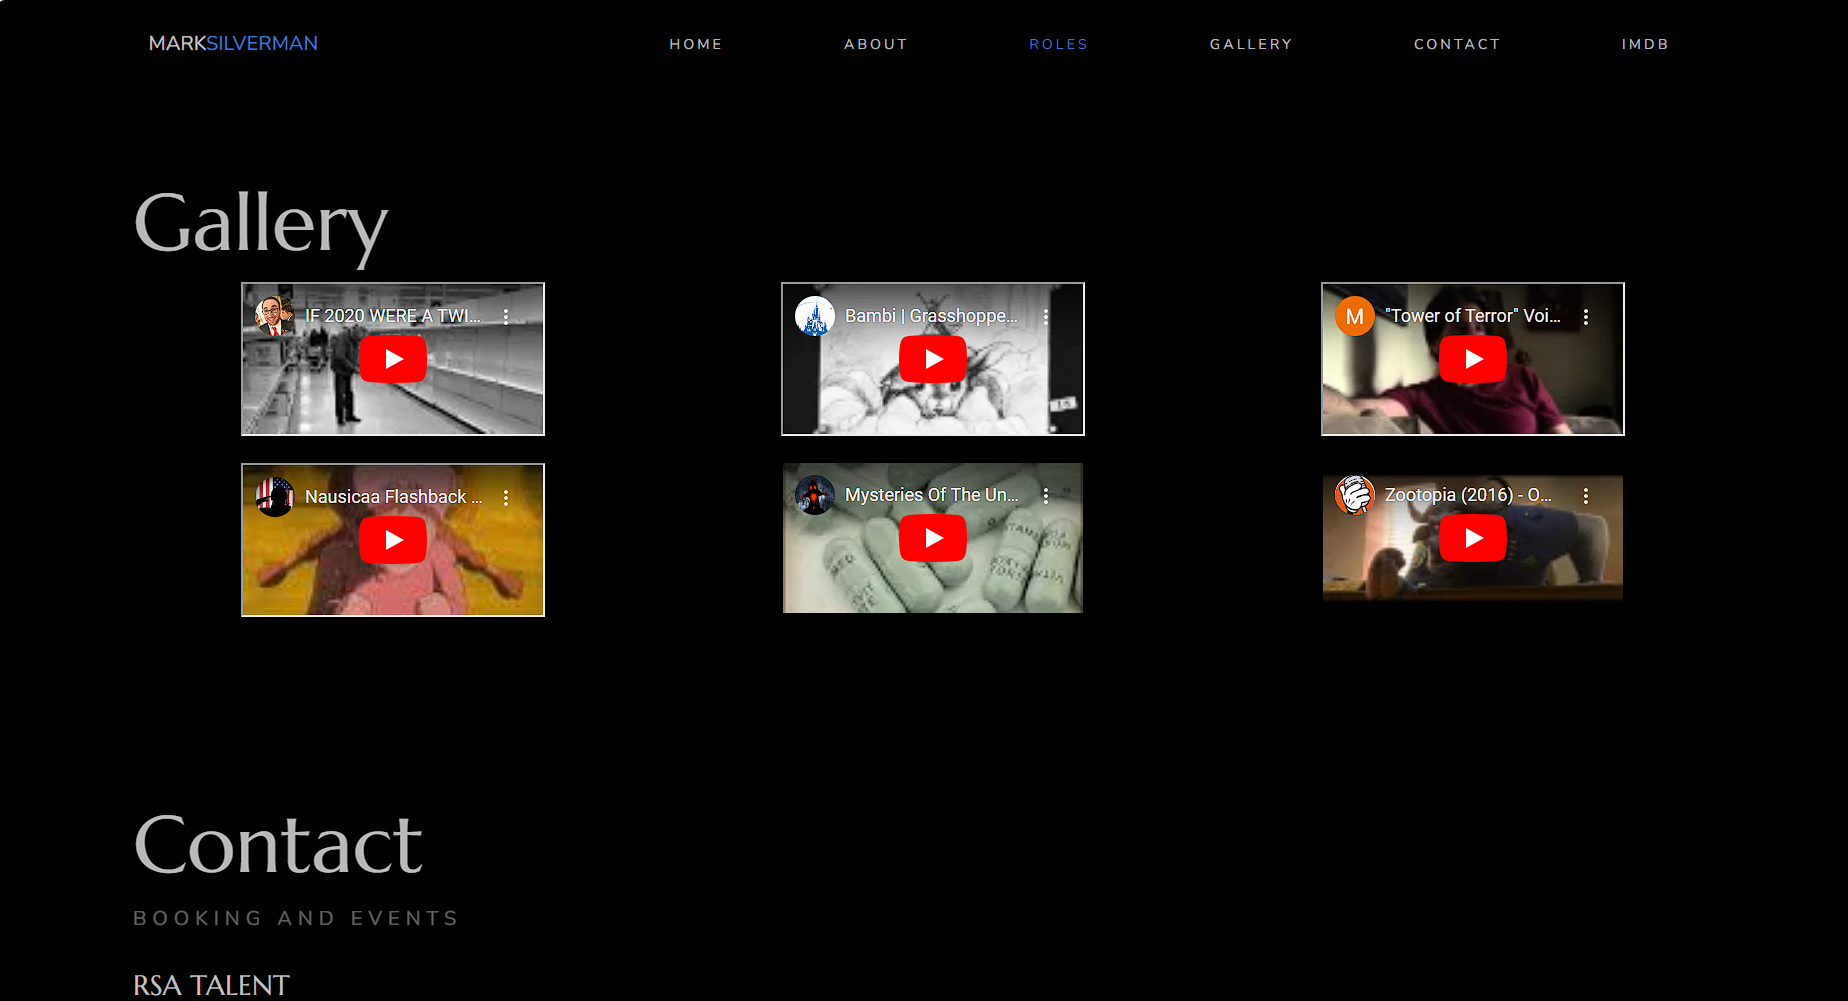Open the 'Mysteries Of The Un...' title link
Image resolution: width=1848 pixels, height=1001 pixels.
[932, 495]
